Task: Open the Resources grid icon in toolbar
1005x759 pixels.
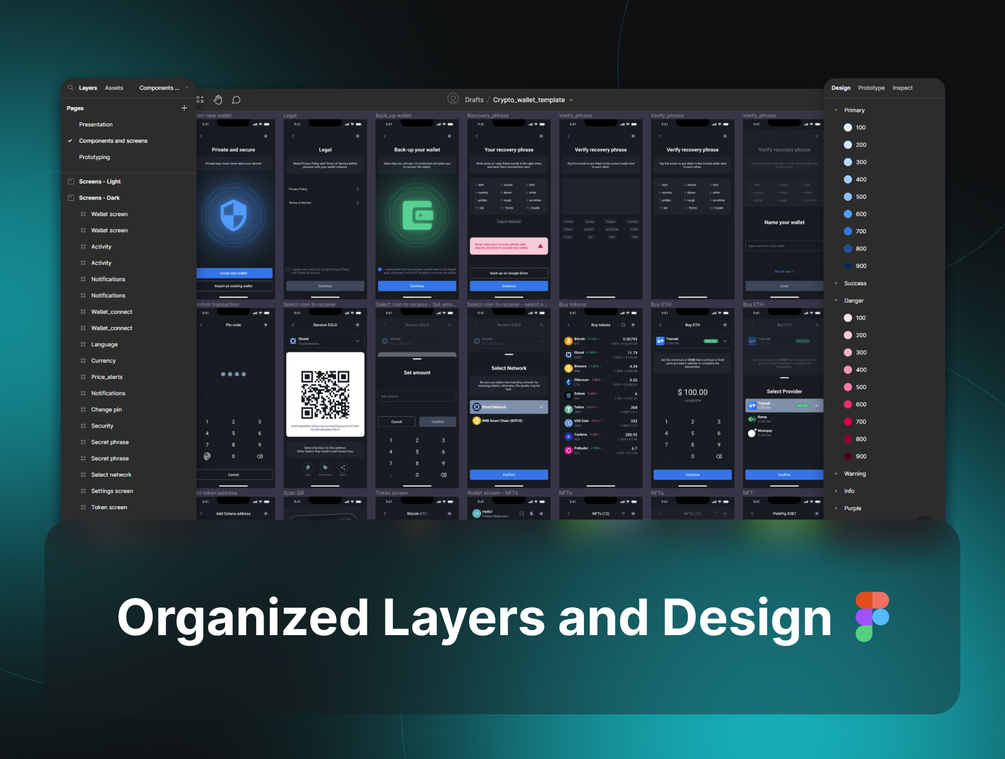Action: click(200, 100)
